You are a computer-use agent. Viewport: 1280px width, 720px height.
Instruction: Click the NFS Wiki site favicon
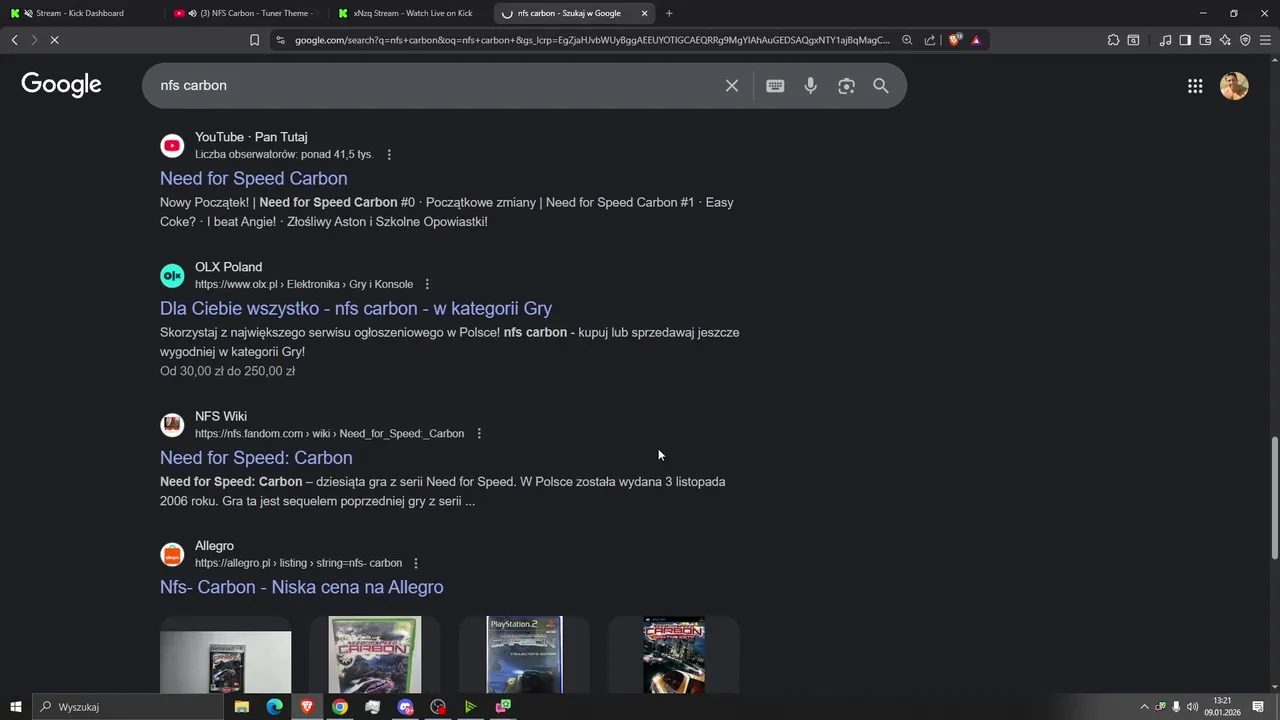172,425
